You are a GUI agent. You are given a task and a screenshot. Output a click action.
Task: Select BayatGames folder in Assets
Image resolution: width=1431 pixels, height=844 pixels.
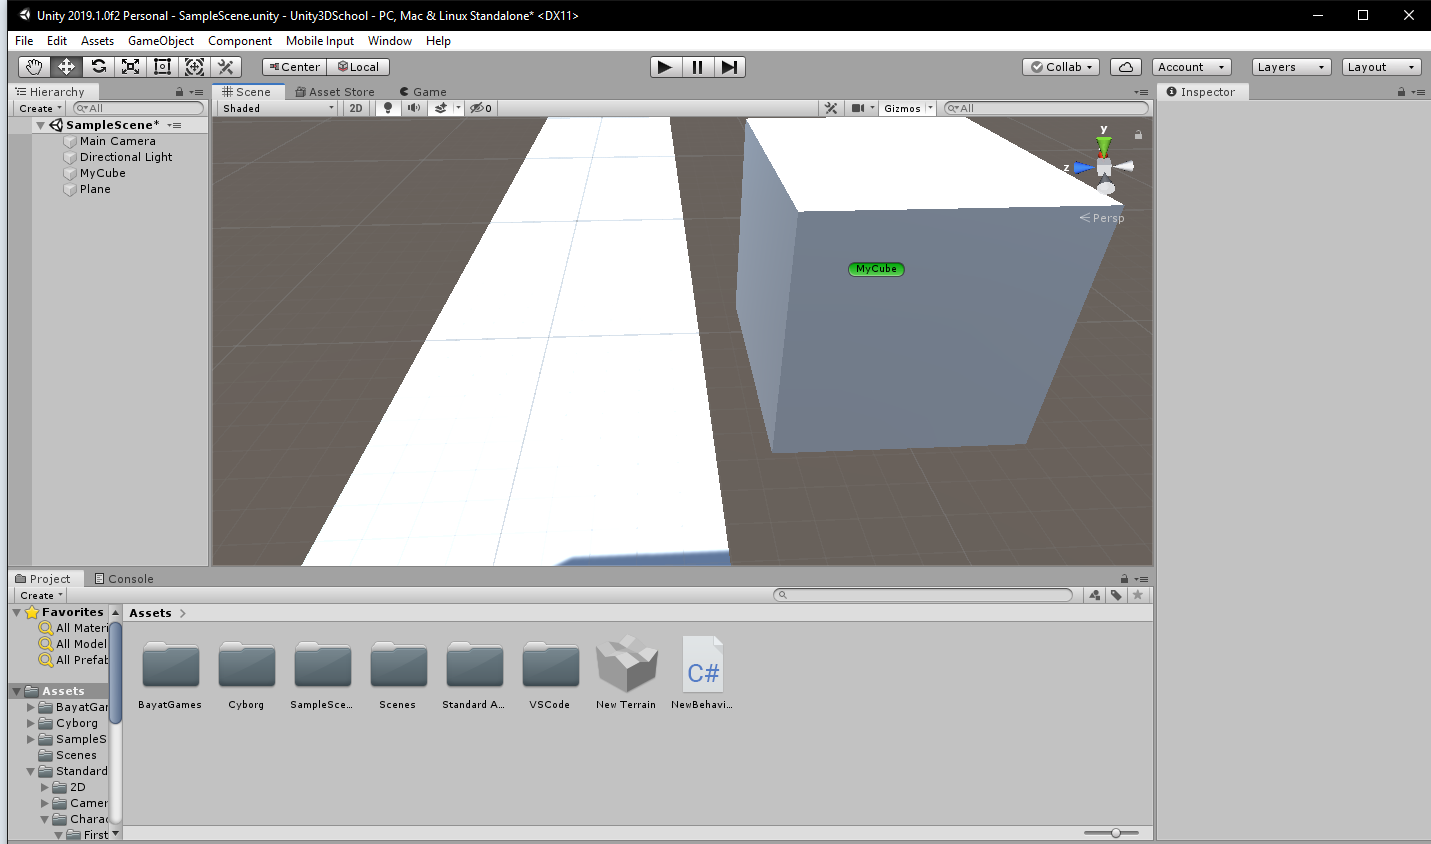pos(170,673)
